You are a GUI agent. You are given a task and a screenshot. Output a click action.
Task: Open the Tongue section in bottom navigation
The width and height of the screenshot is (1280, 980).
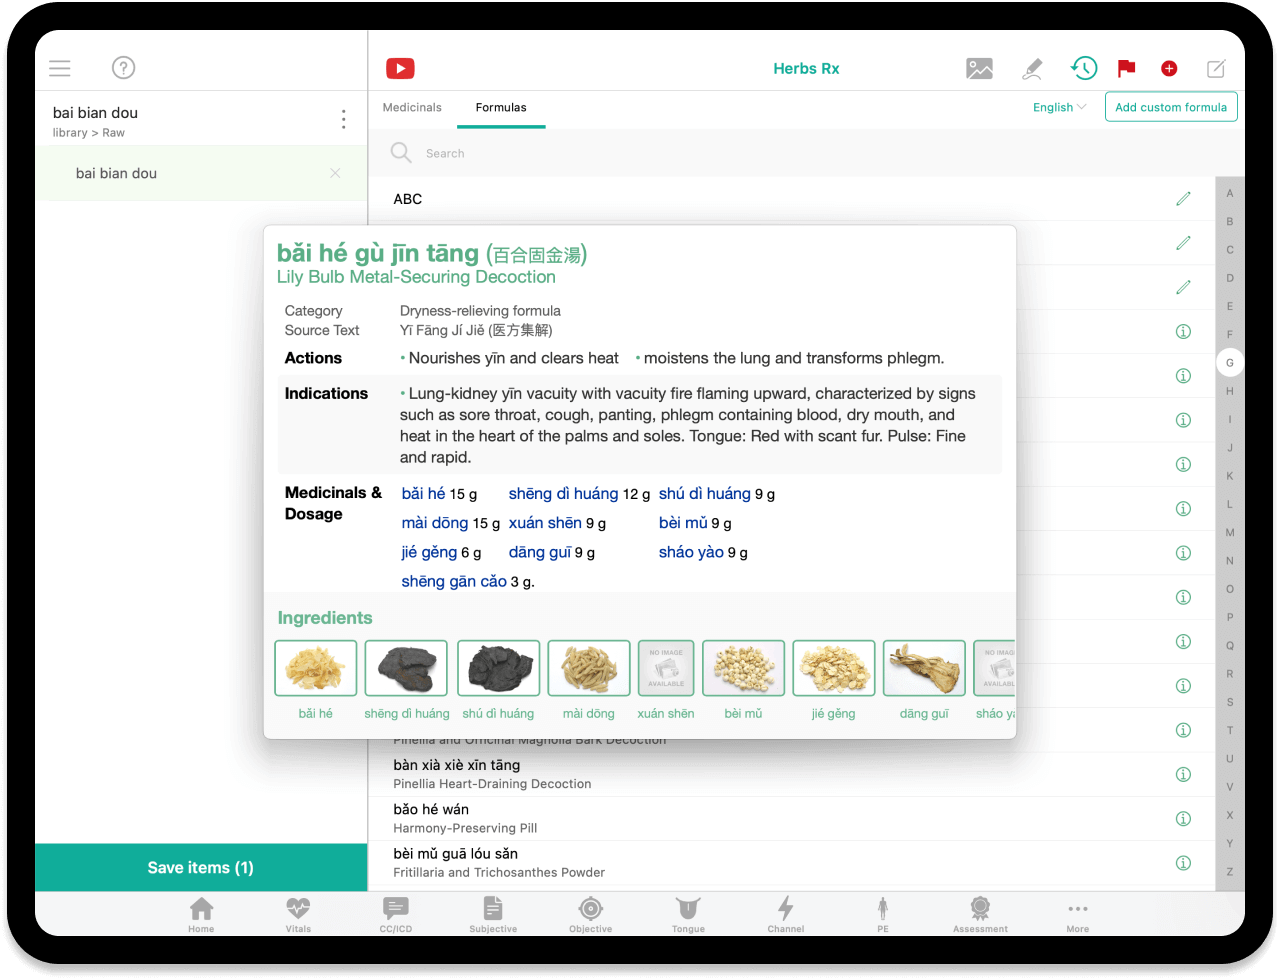click(688, 913)
